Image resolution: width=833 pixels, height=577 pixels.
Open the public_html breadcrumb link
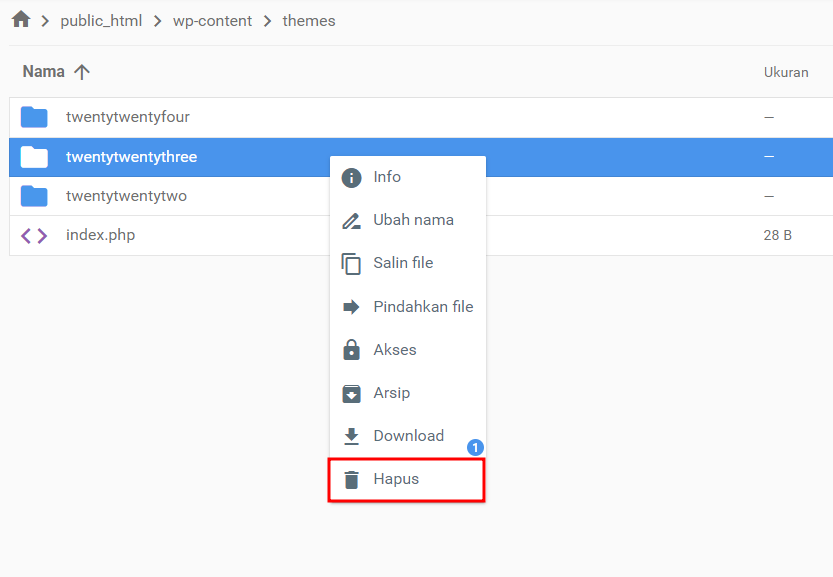pos(101,19)
